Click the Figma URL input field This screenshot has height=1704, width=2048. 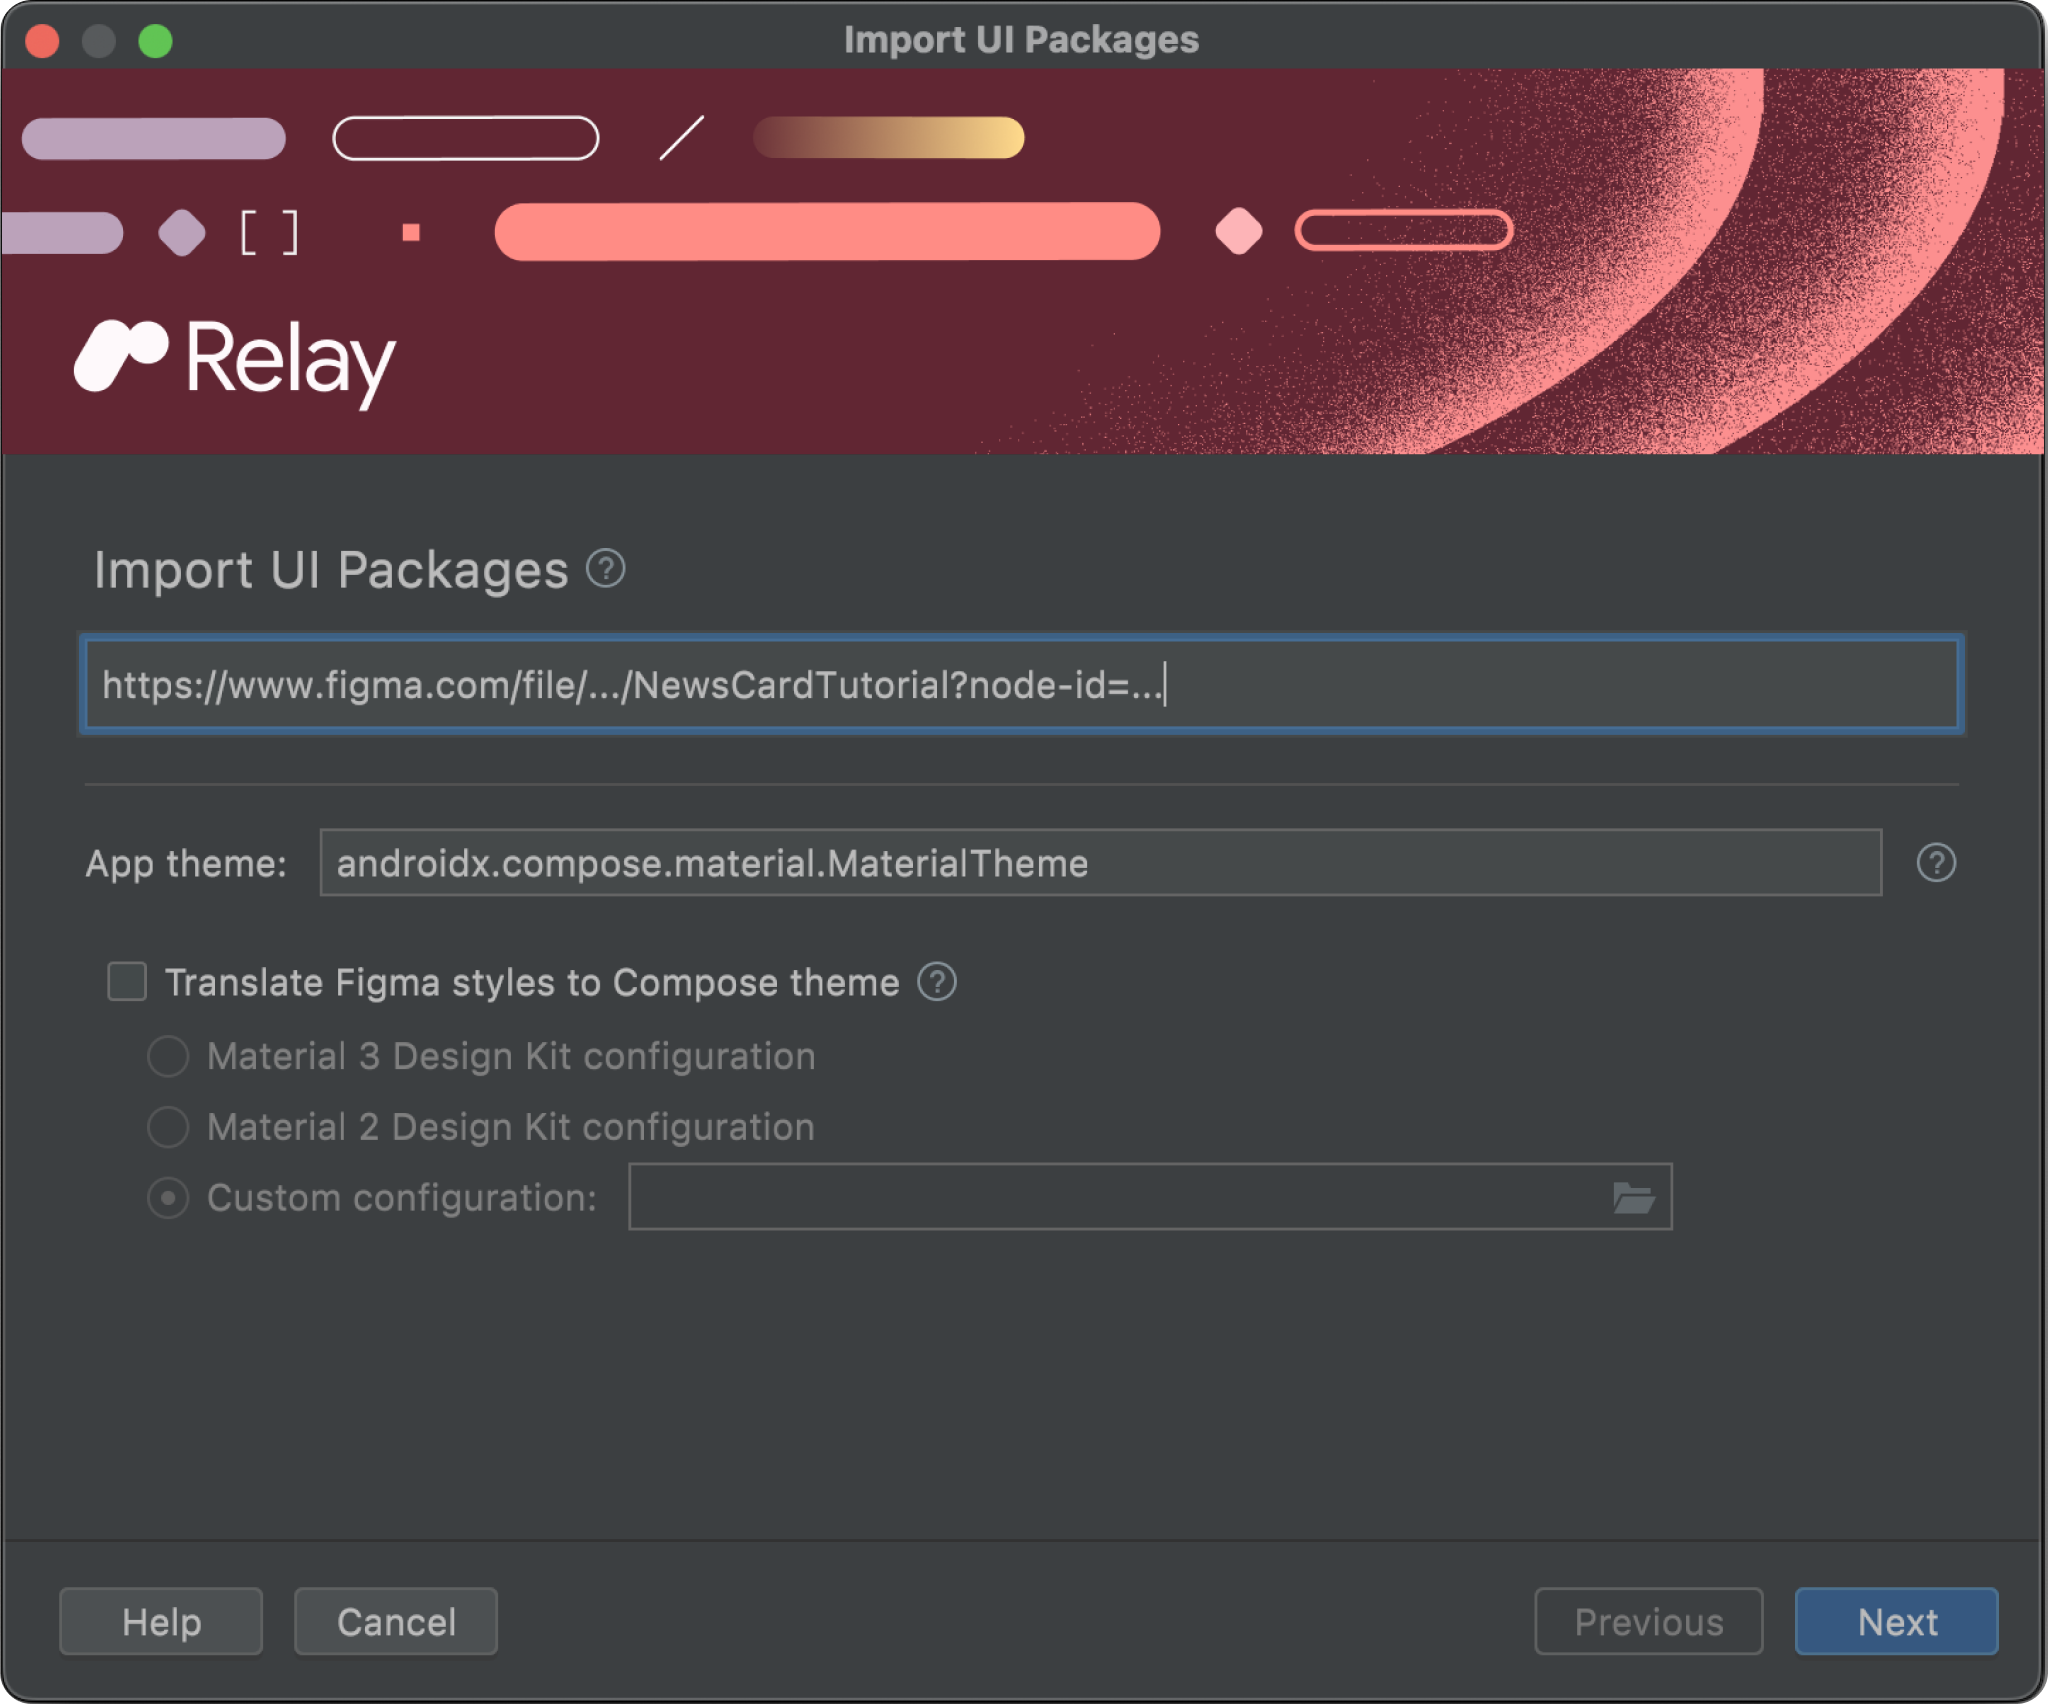click(x=1022, y=684)
